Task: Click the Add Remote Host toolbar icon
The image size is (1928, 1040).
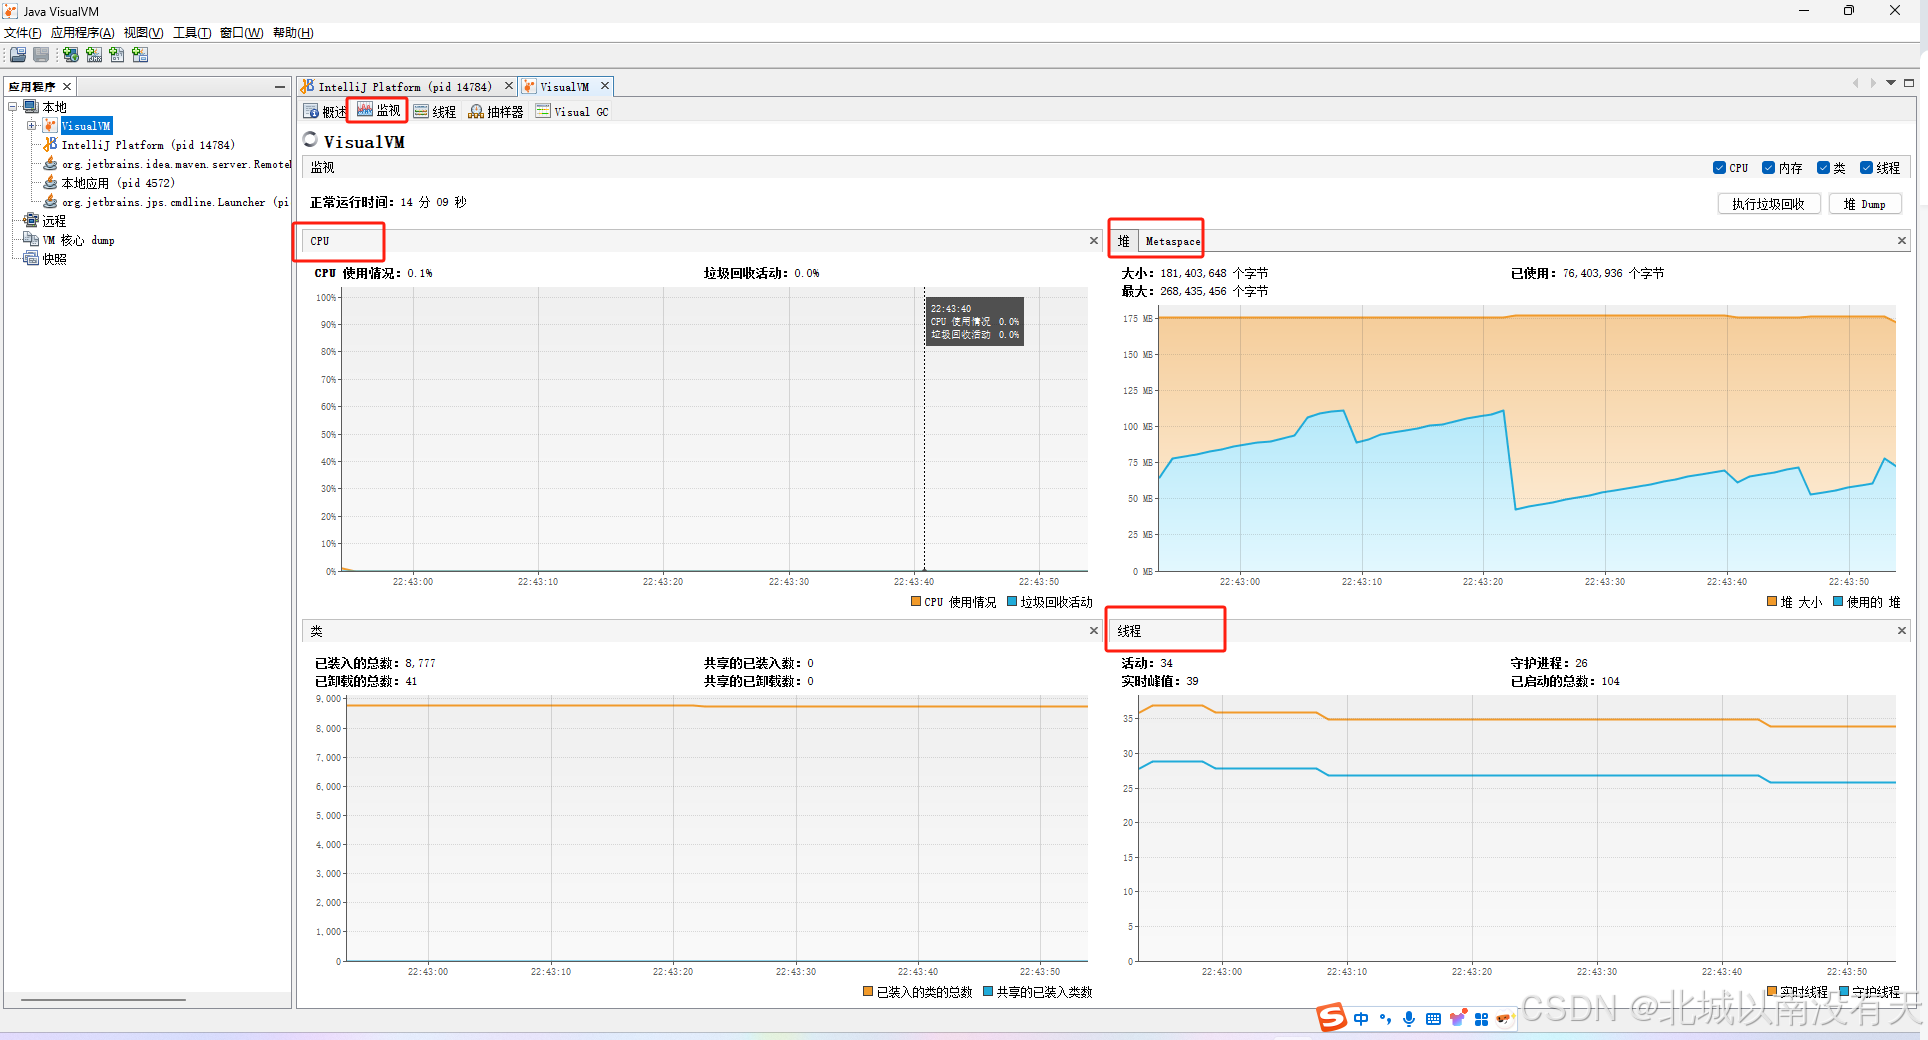Action: (71, 55)
